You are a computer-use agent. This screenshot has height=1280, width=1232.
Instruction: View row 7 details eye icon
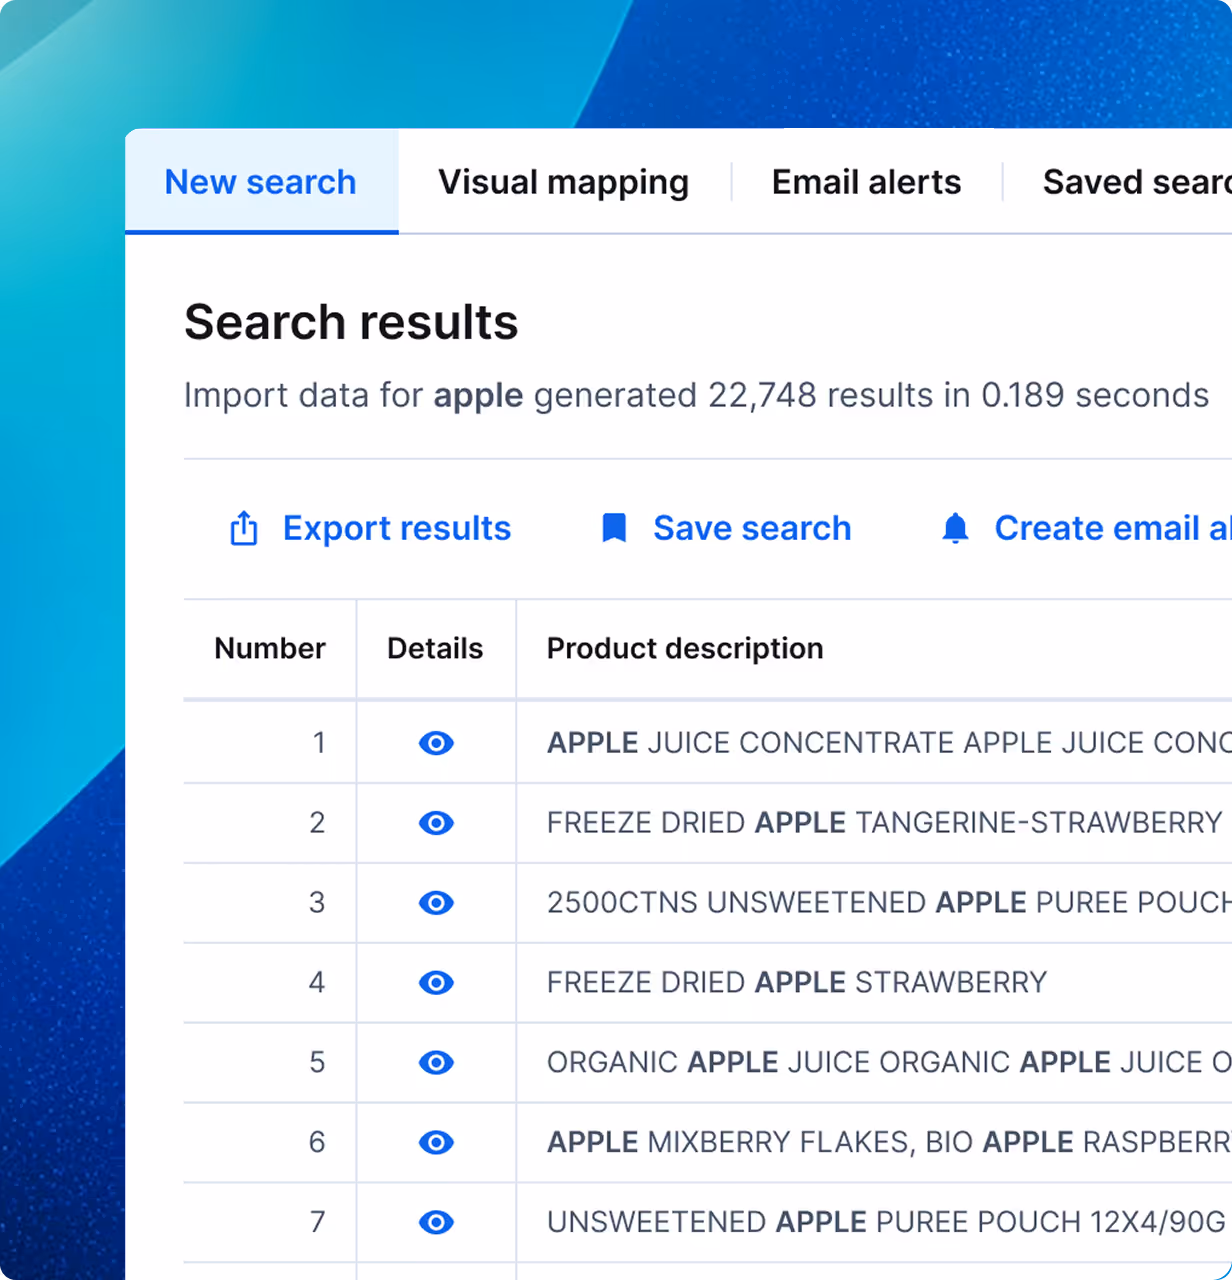pyautogui.click(x=436, y=1222)
